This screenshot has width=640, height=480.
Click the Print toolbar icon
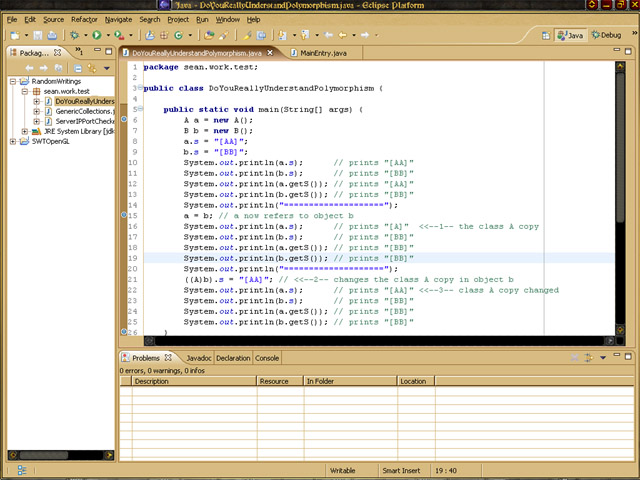click(x=52, y=36)
